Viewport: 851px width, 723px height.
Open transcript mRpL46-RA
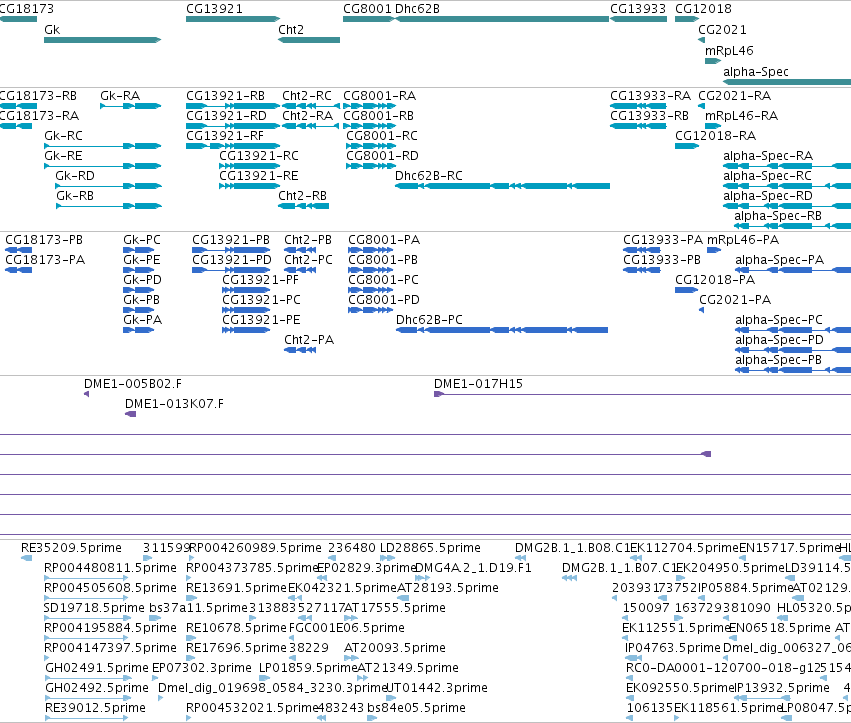741,116
